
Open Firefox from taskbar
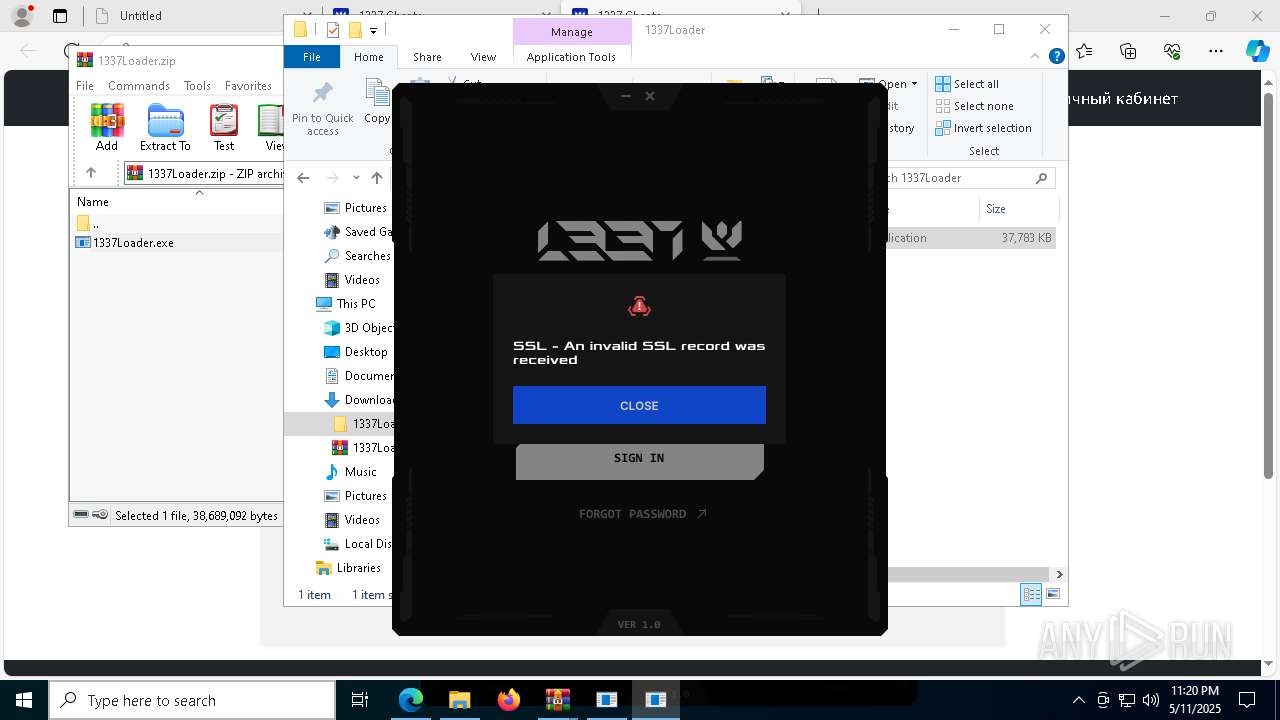coord(509,700)
